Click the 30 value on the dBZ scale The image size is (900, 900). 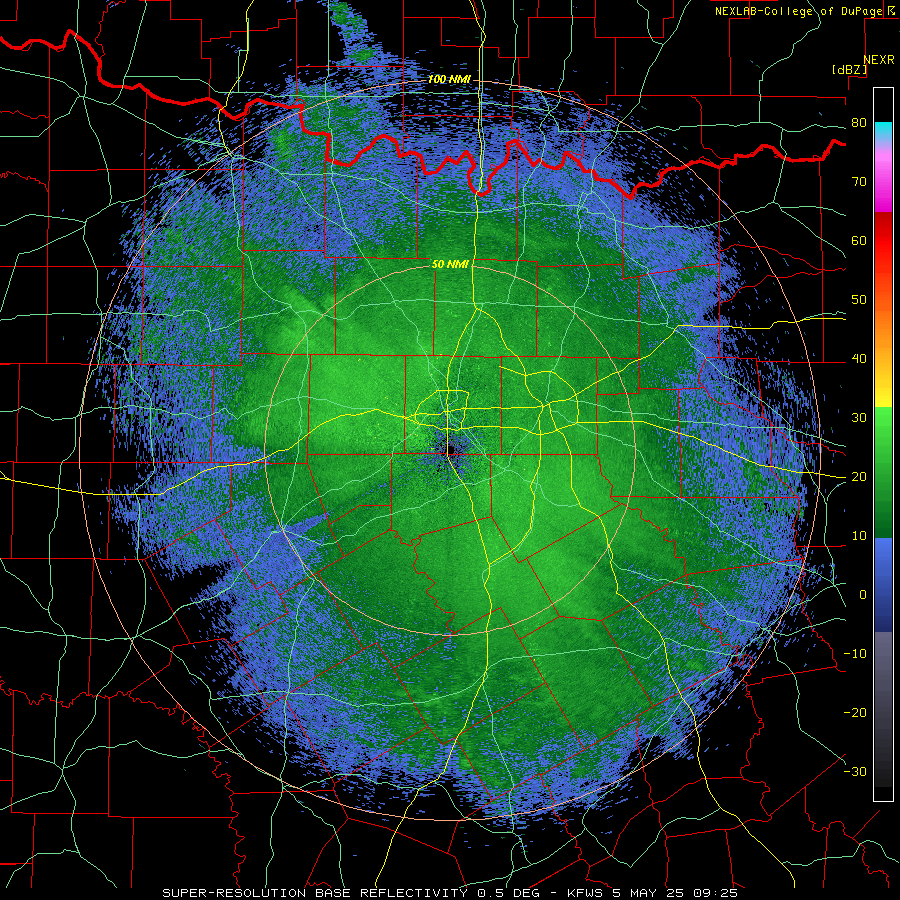point(859,417)
